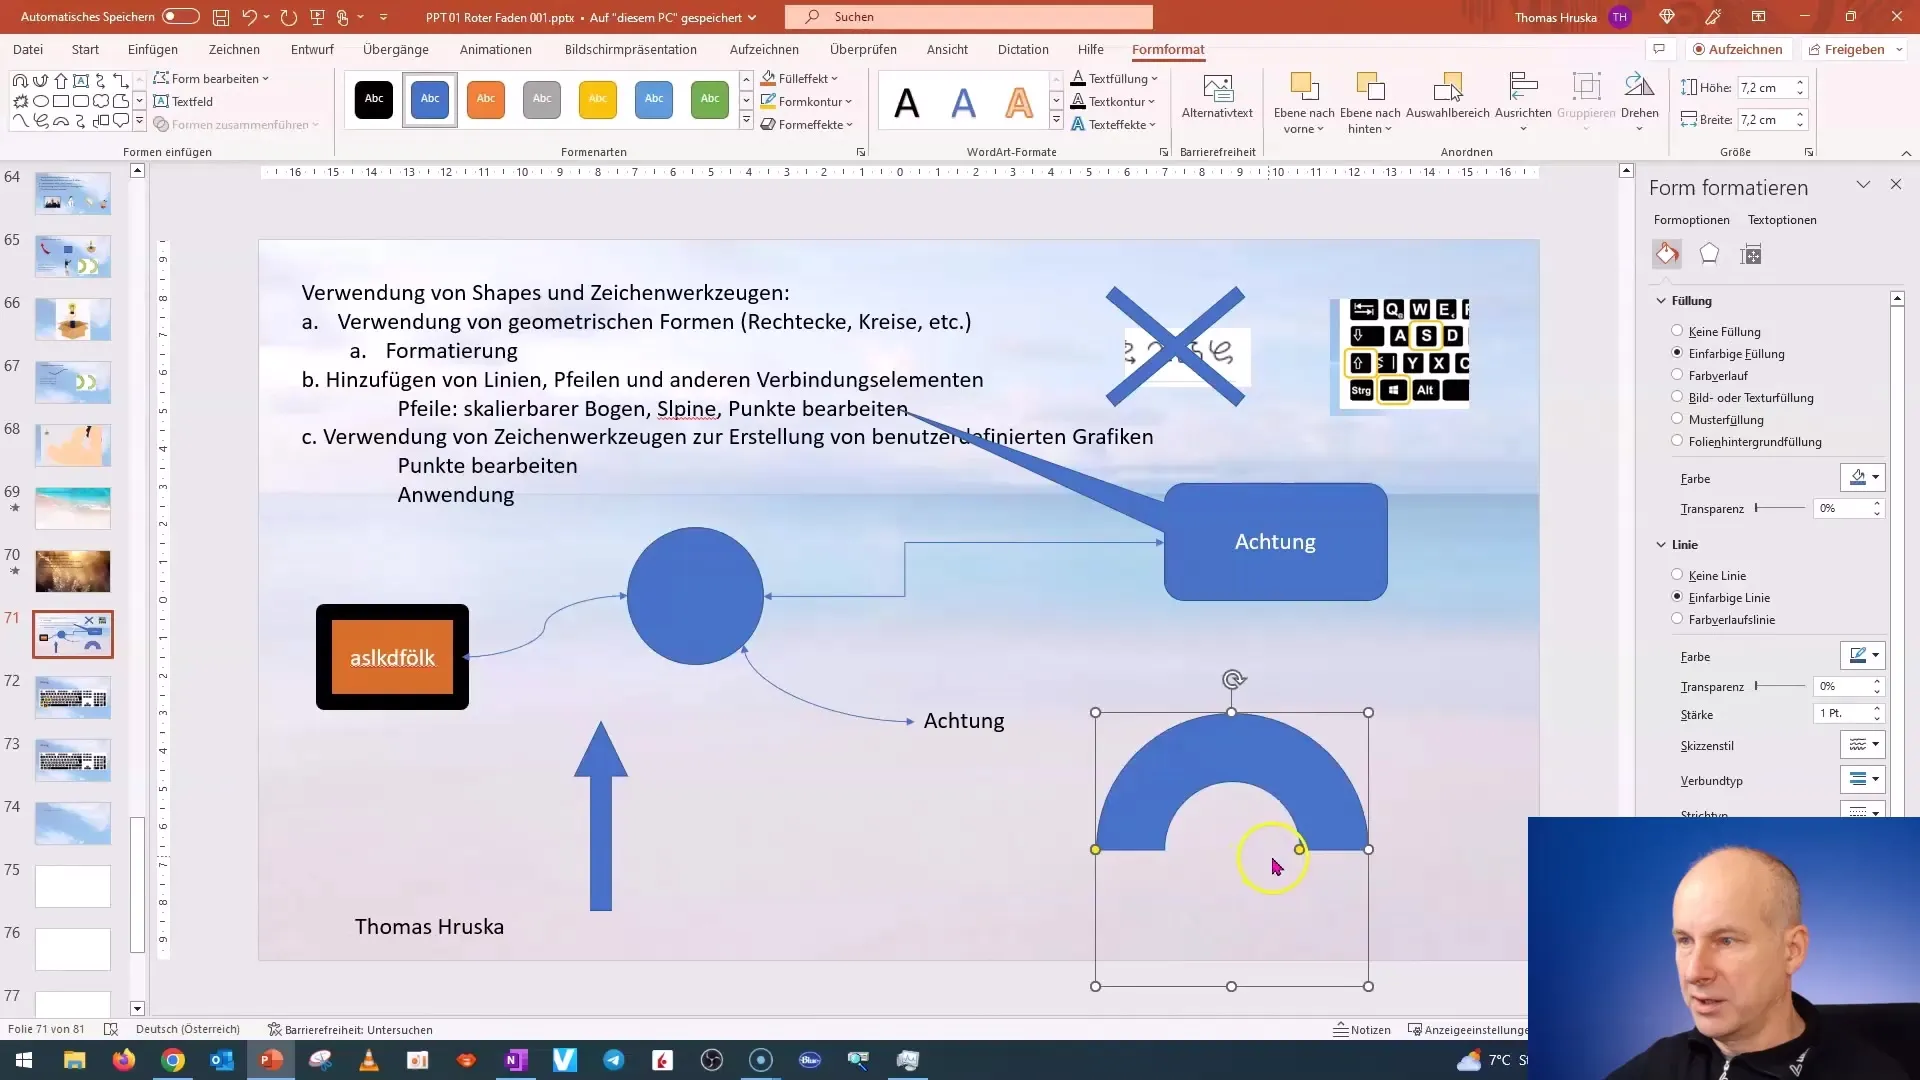
Task: Click Ebene nach hinten icon
Action: 1370,88
